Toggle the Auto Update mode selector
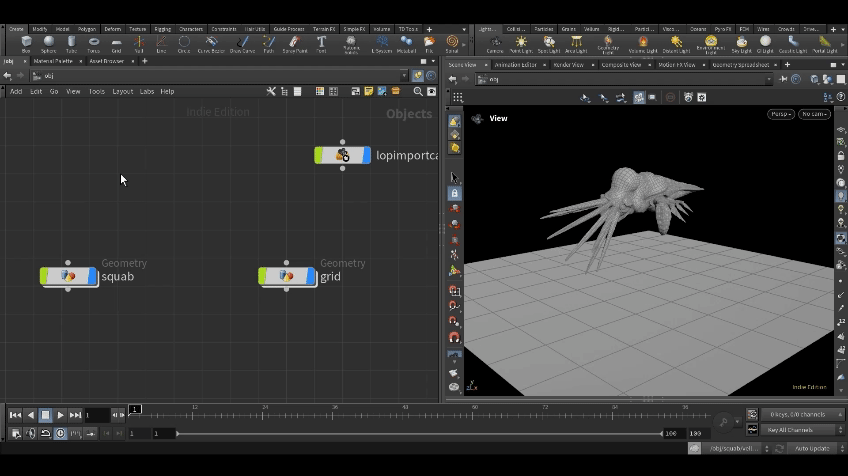 tap(816, 448)
